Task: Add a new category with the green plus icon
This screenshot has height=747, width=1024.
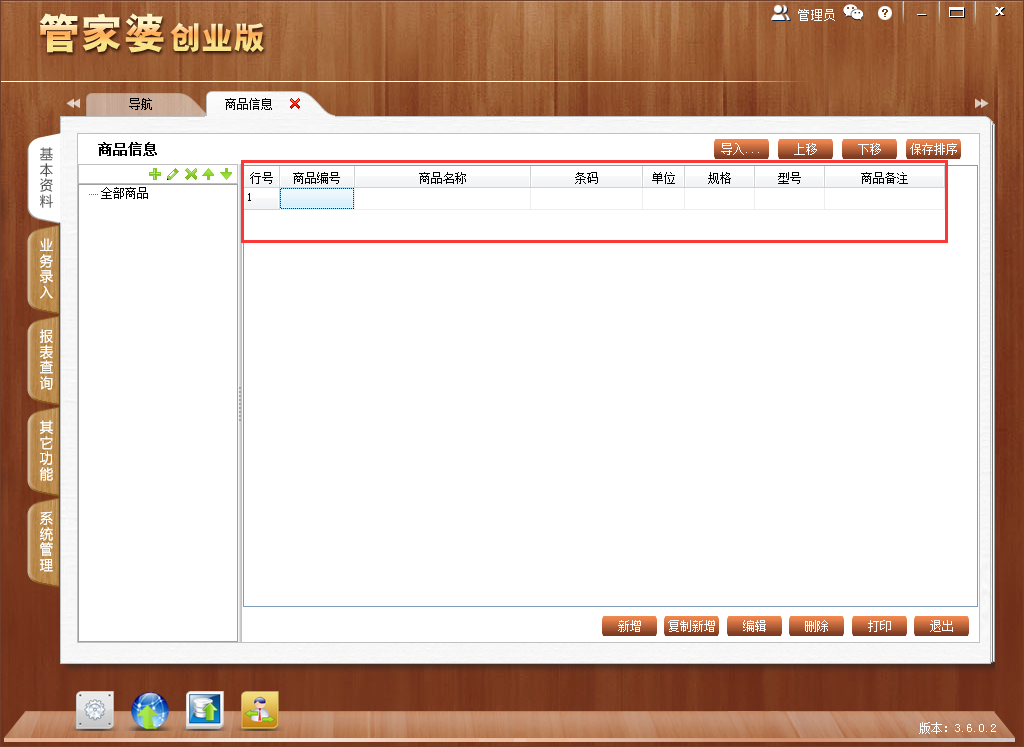Action: pyautogui.click(x=155, y=174)
